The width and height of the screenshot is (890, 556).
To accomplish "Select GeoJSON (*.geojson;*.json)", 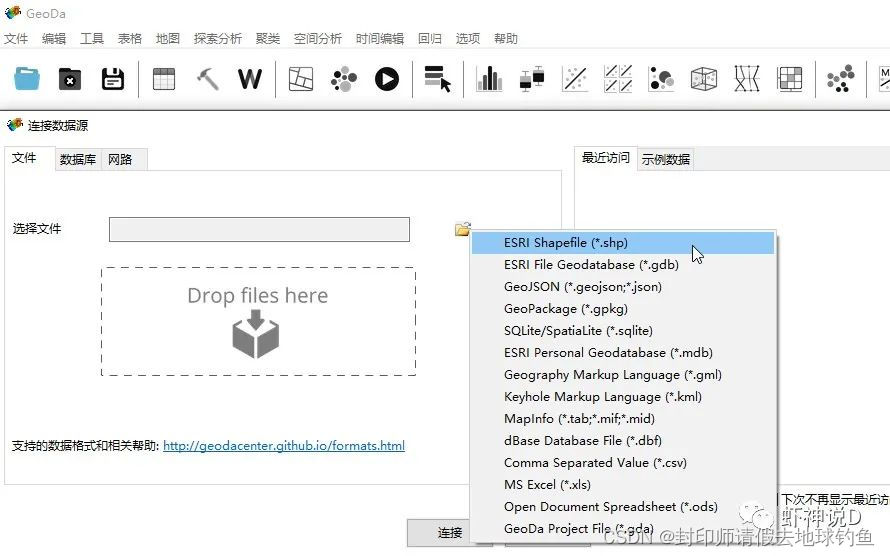I will pyautogui.click(x=623, y=287).
